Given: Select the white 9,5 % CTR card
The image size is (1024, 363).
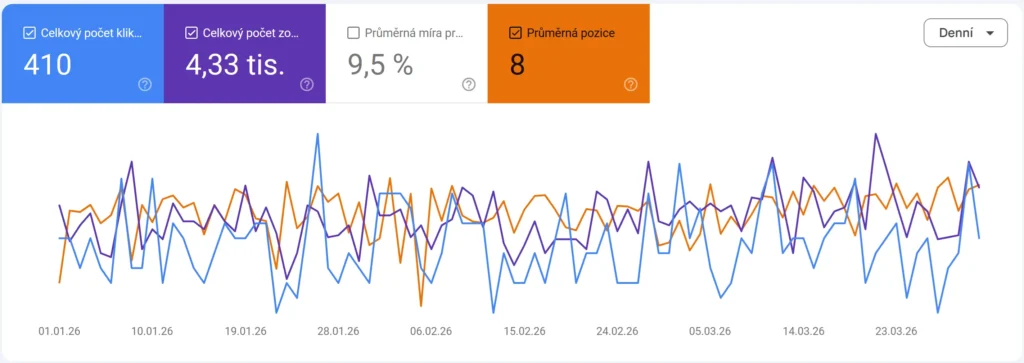Looking at the screenshot, I should pos(406,54).
